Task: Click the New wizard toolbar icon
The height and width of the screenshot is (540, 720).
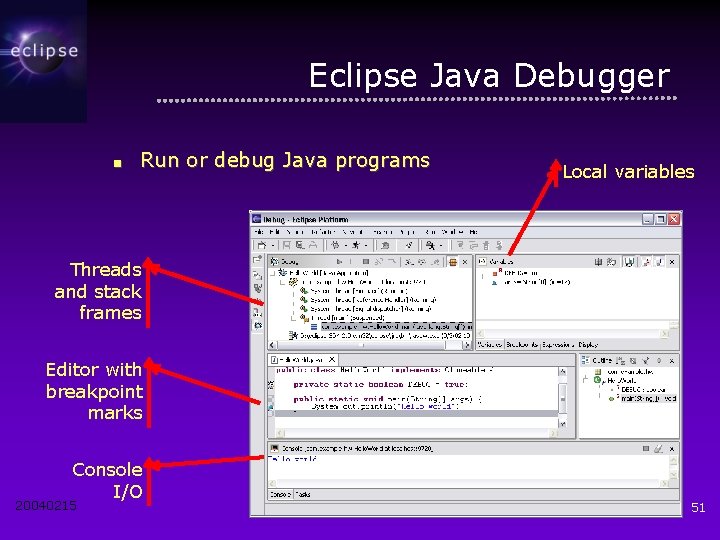Action: click(x=262, y=245)
